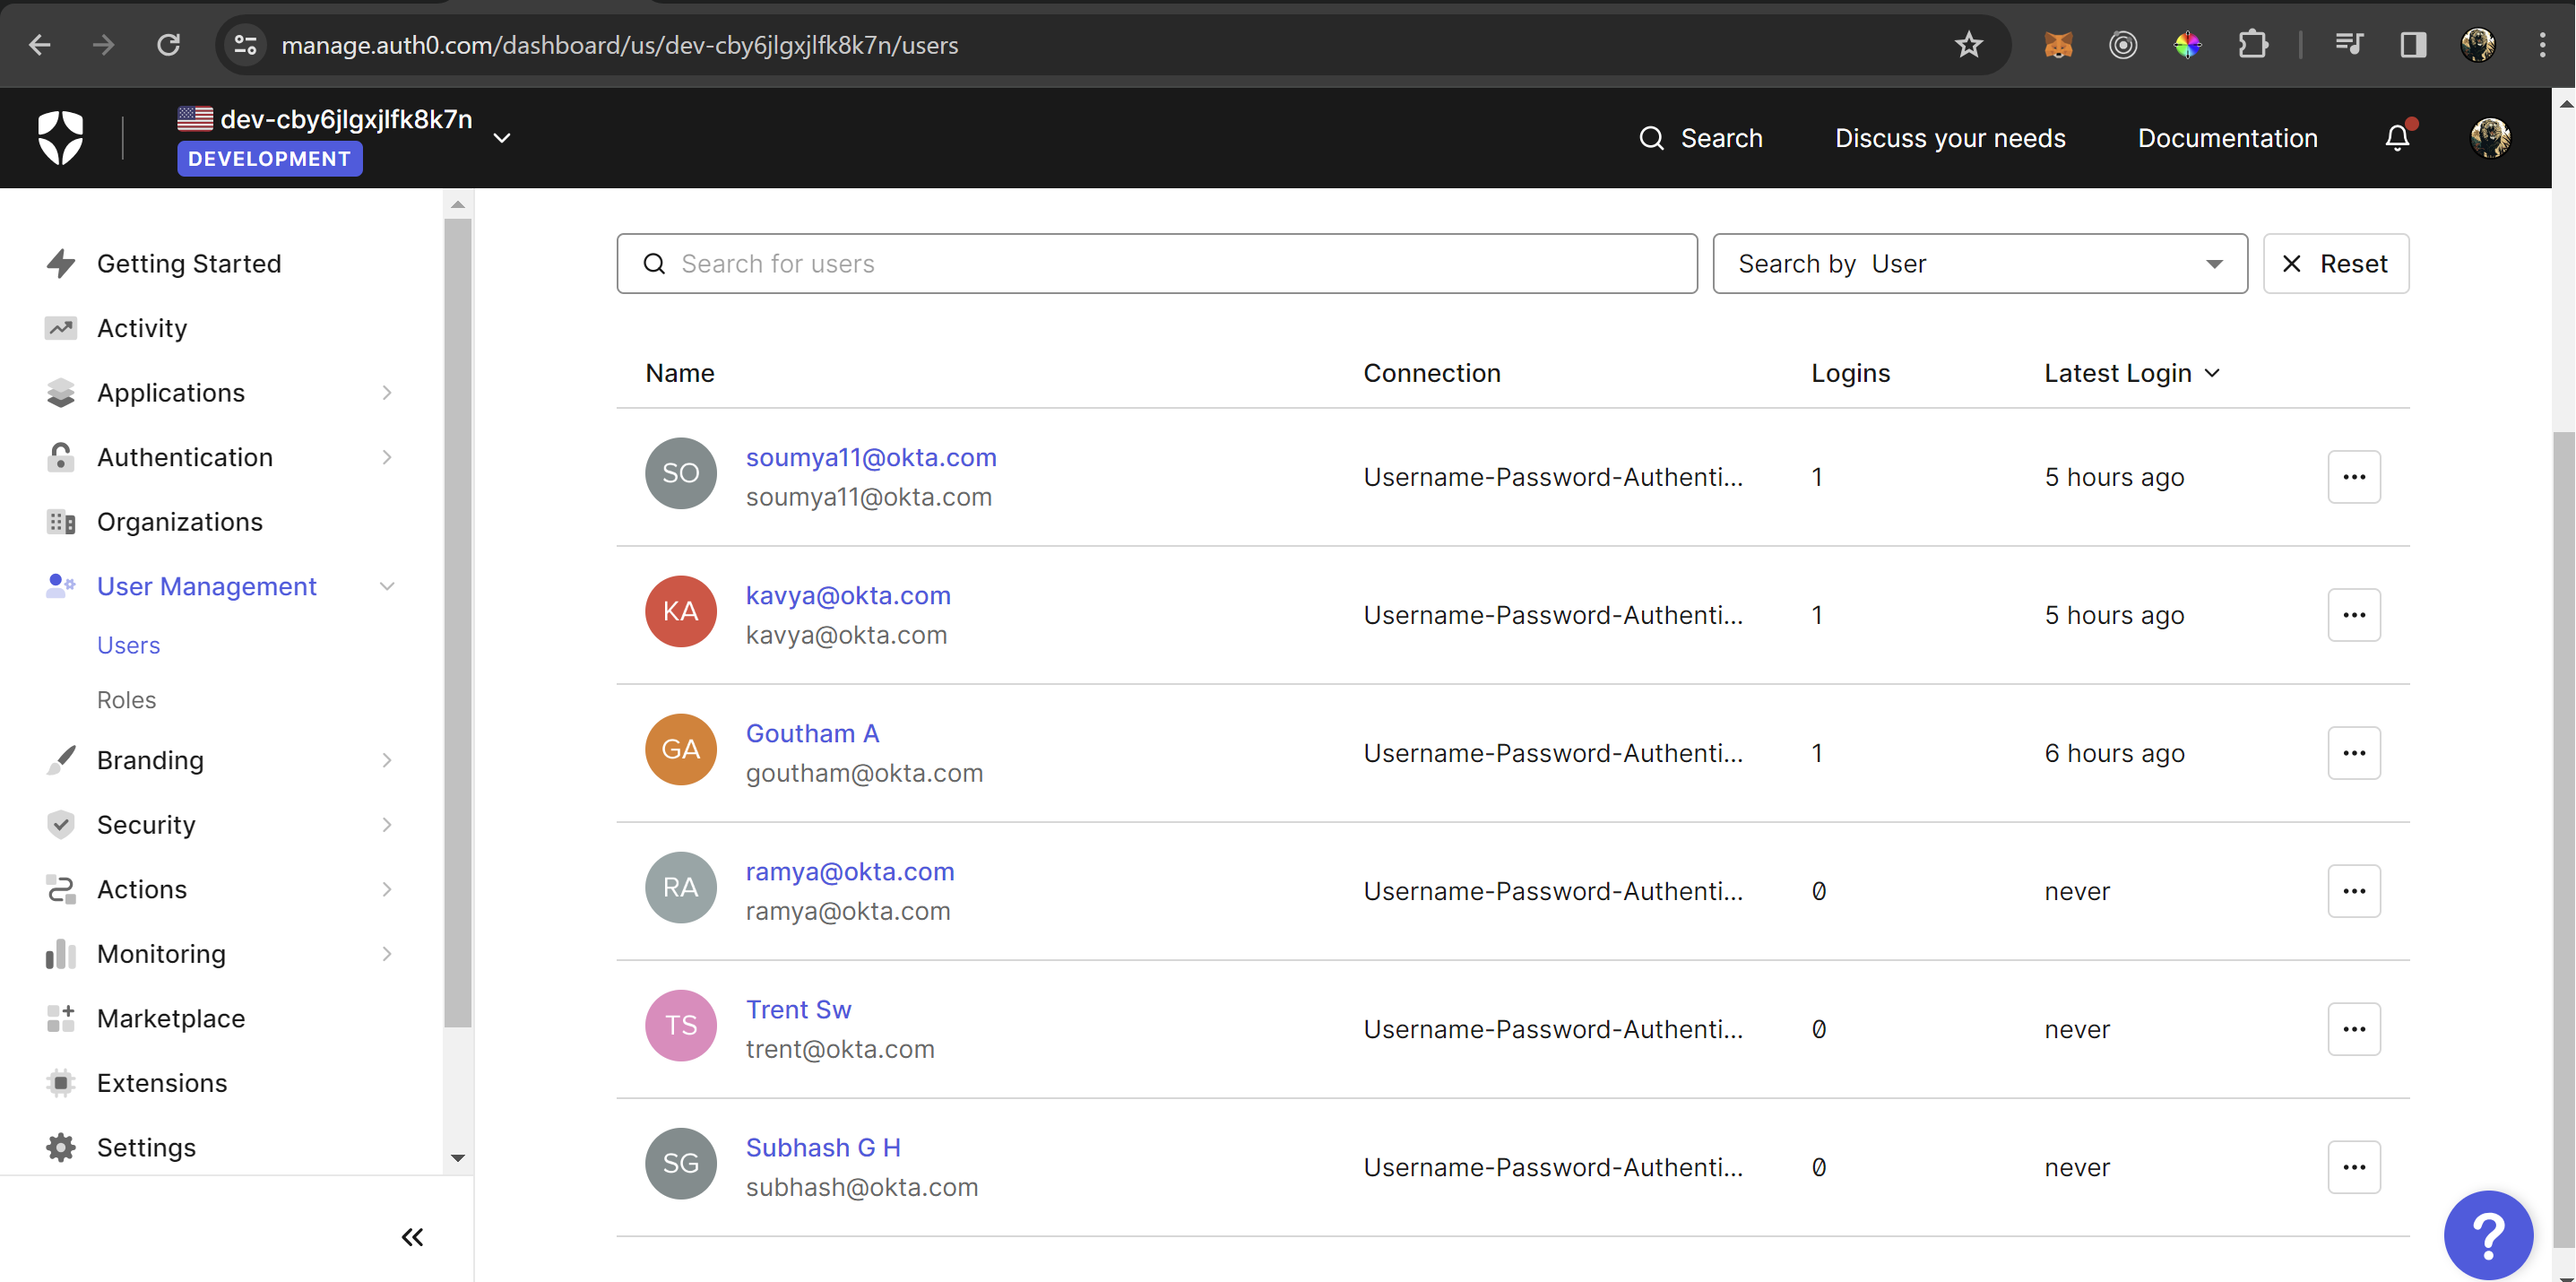Open the help question mark bubble
Viewport: 2576px width, 1282px height.
(2488, 1235)
